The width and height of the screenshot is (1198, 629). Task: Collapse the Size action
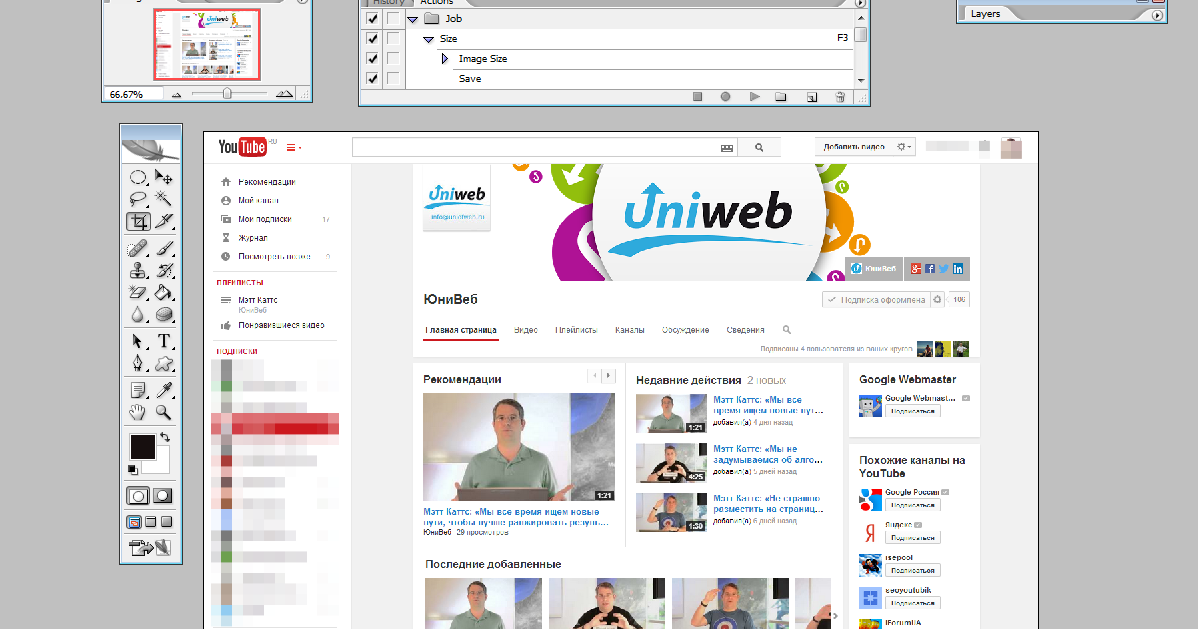pos(428,39)
